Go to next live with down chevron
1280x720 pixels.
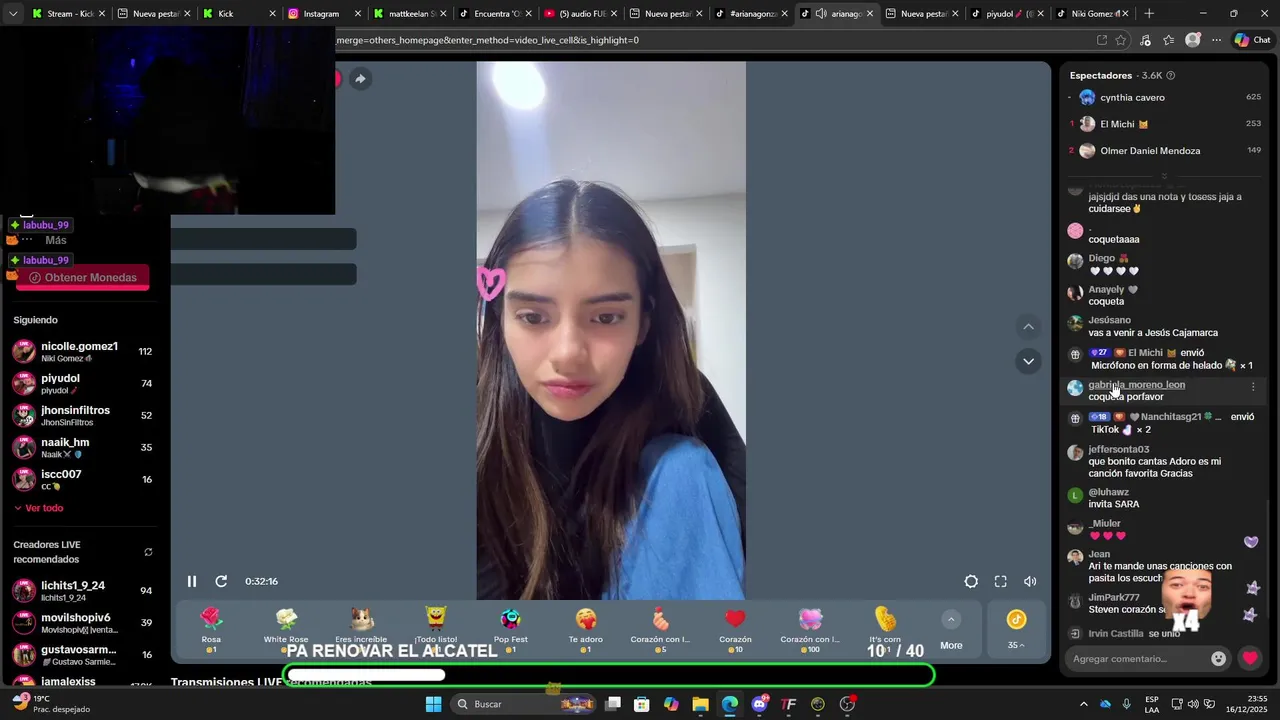click(1028, 361)
